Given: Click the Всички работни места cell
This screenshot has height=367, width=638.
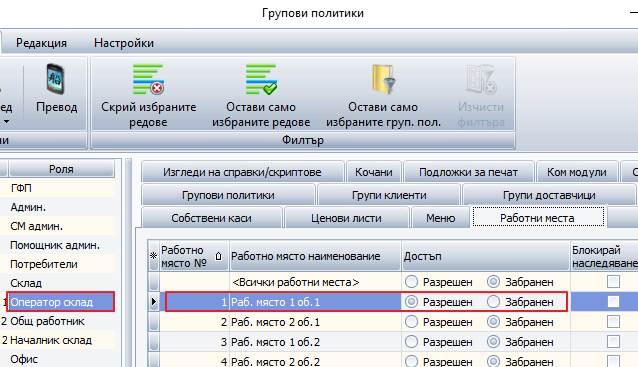Looking at the screenshot, I should [315, 282].
